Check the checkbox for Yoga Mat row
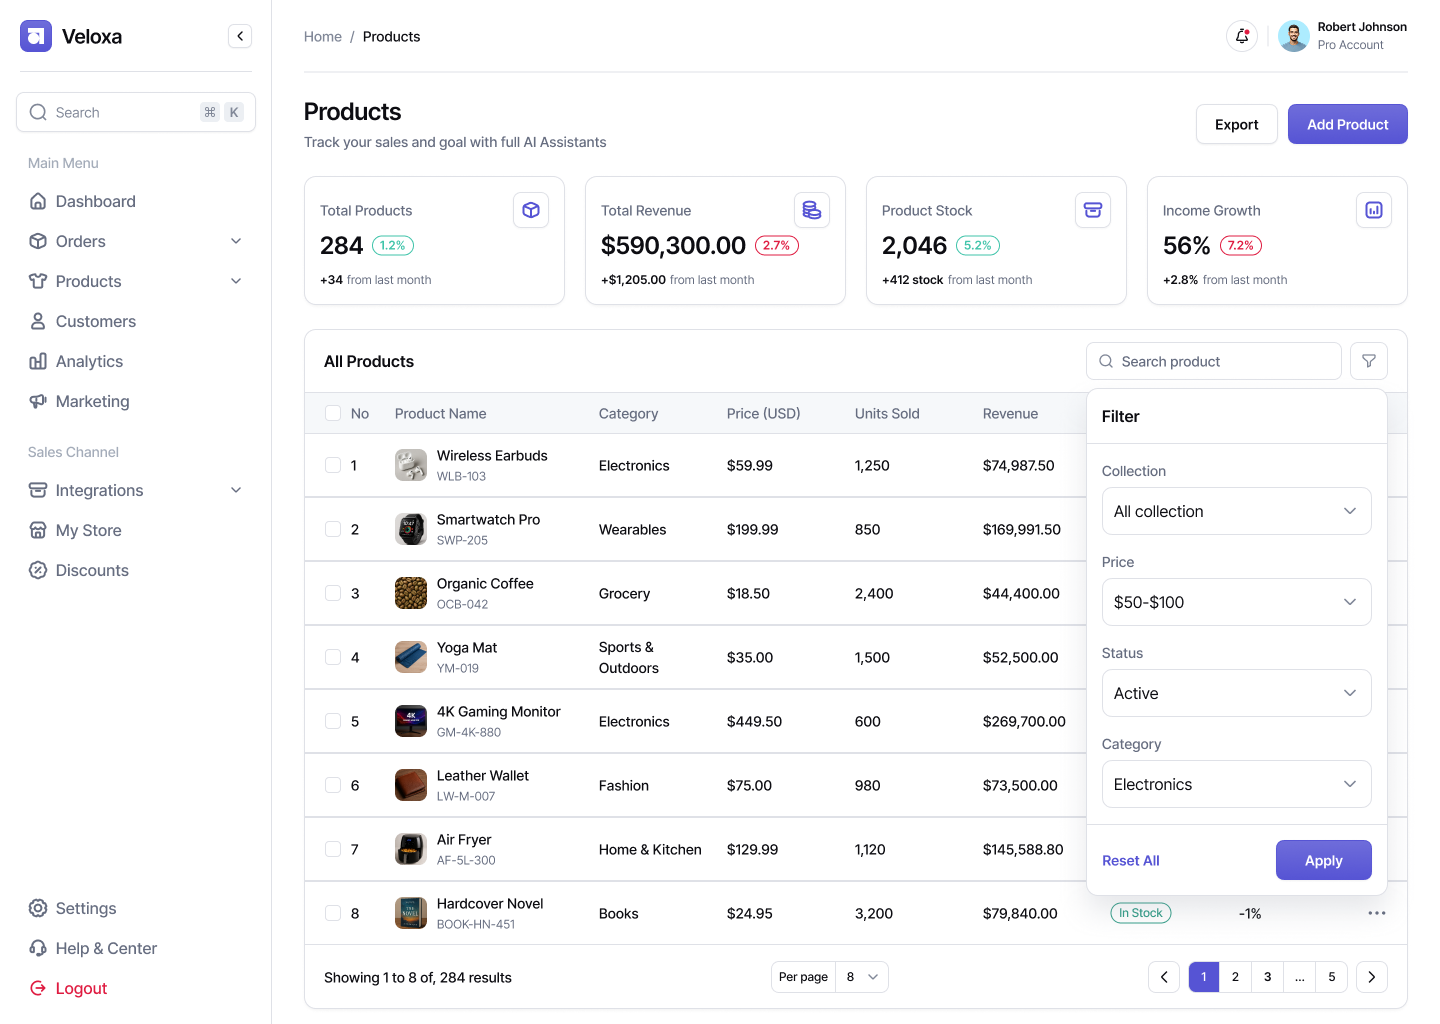Image resolution: width=1440 pixels, height=1024 pixels. 333,657
